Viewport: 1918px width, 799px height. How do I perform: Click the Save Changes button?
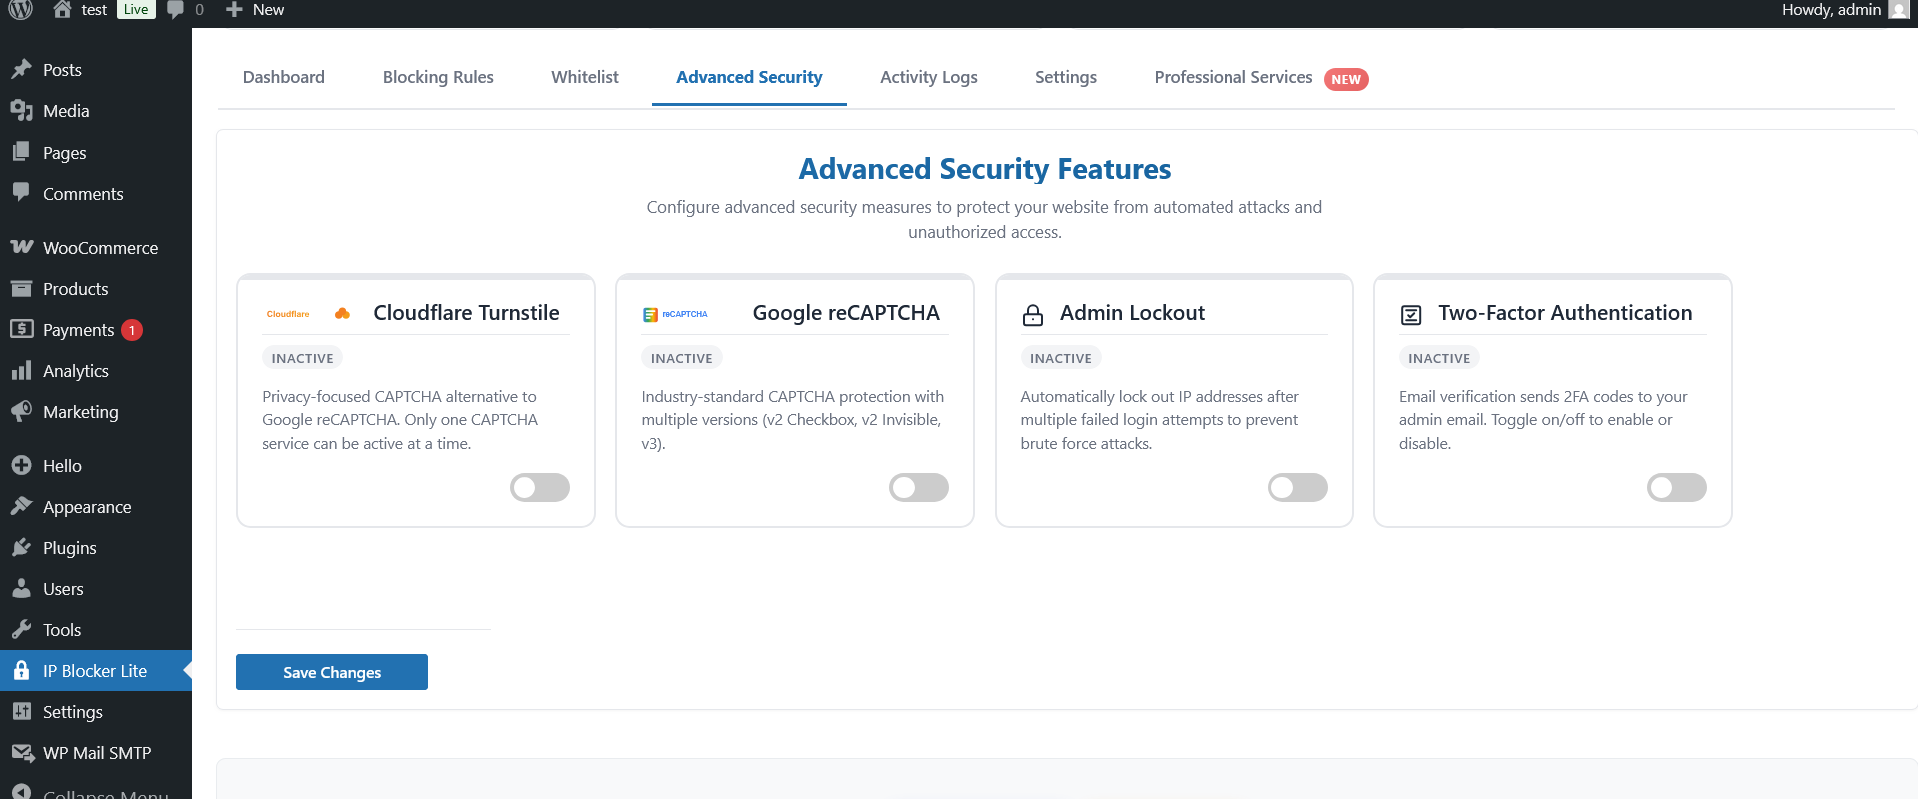pos(332,672)
